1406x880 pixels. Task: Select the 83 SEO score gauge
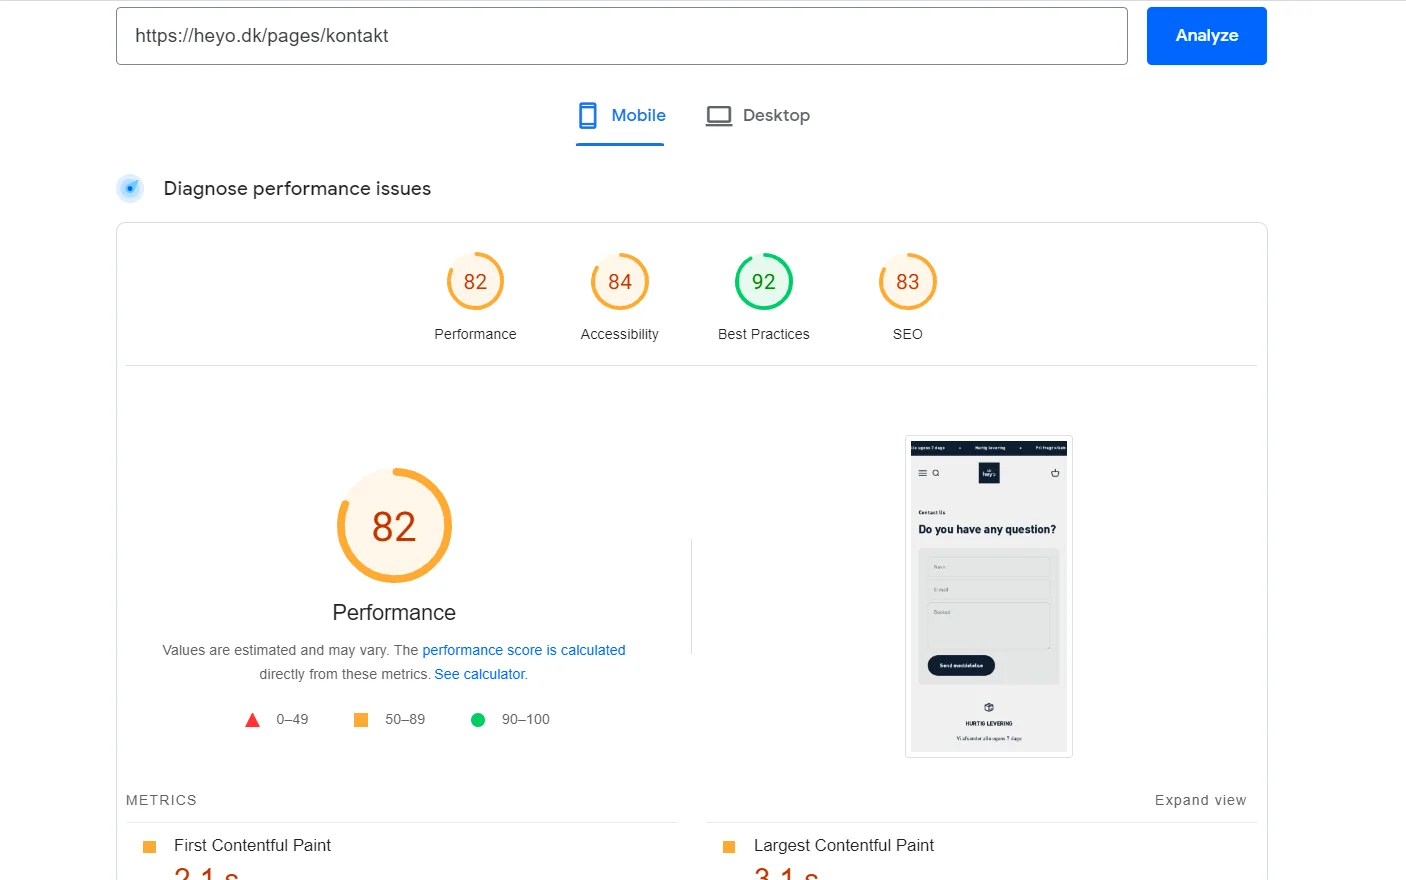pos(908,281)
